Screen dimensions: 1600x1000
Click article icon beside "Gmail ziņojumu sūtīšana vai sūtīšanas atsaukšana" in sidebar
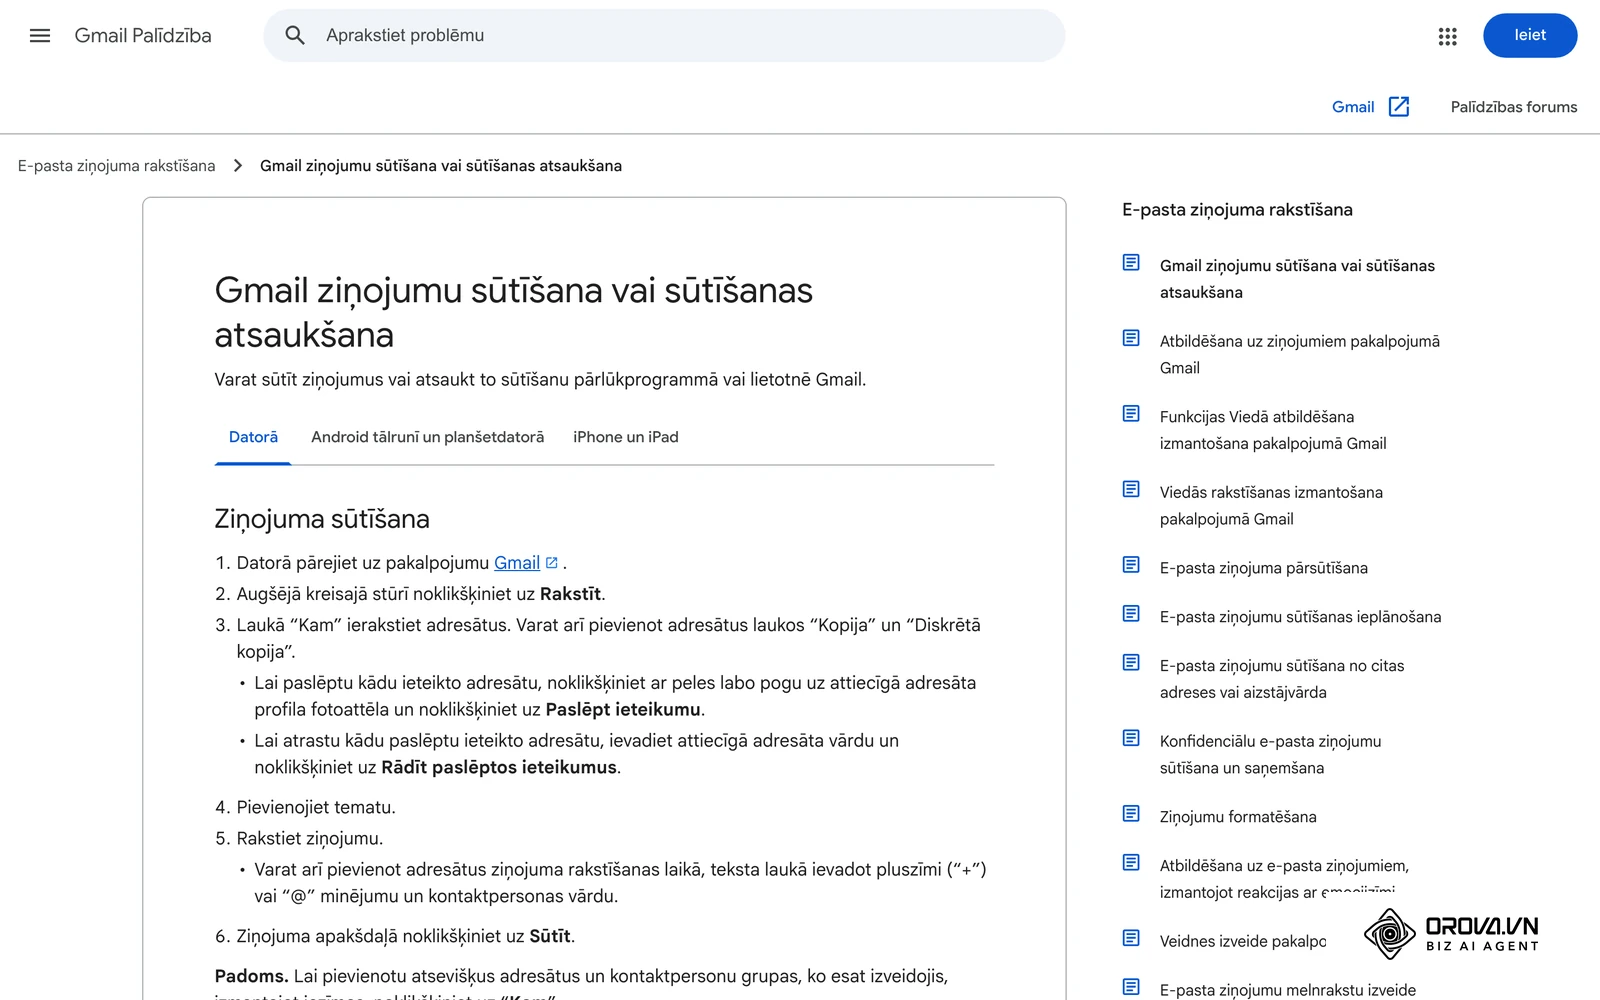pyautogui.click(x=1131, y=263)
